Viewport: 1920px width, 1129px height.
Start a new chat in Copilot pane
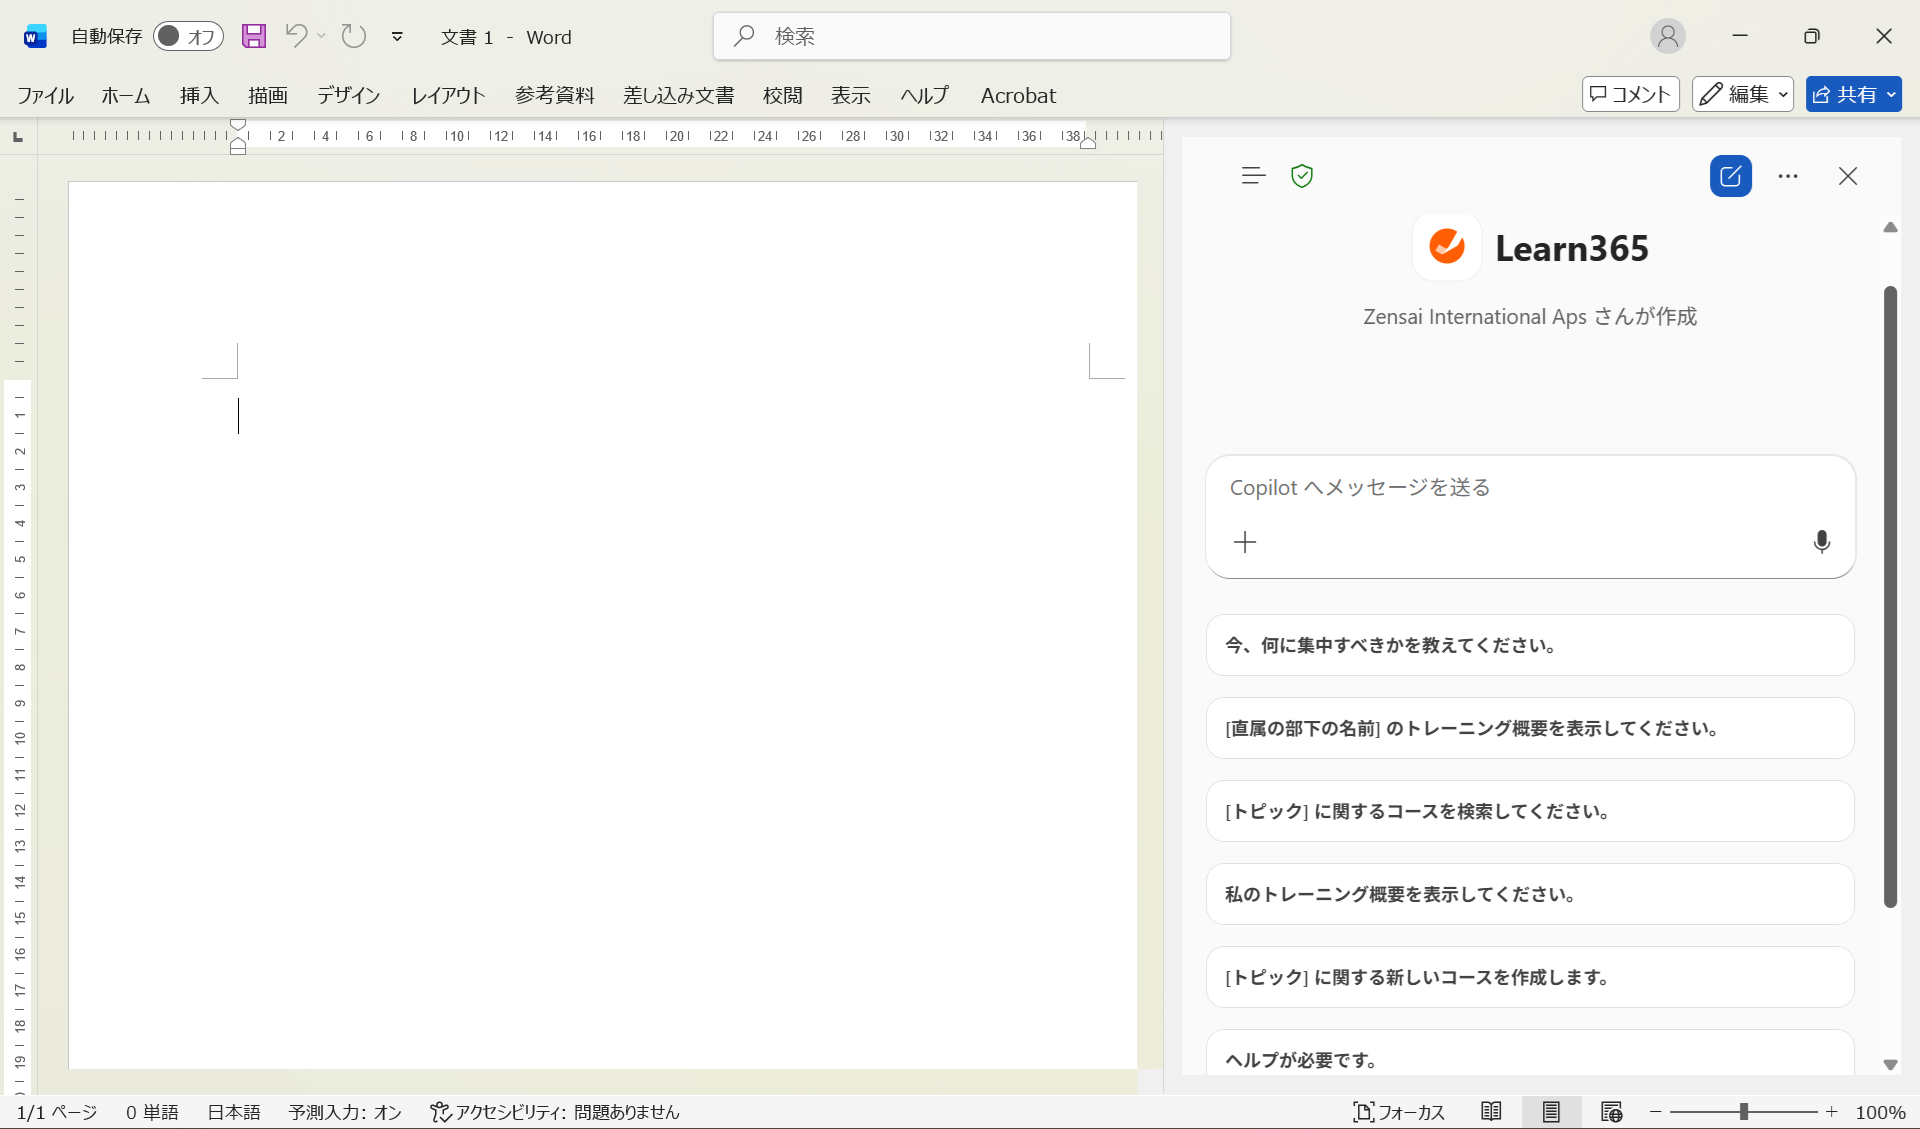coord(1730,176)
